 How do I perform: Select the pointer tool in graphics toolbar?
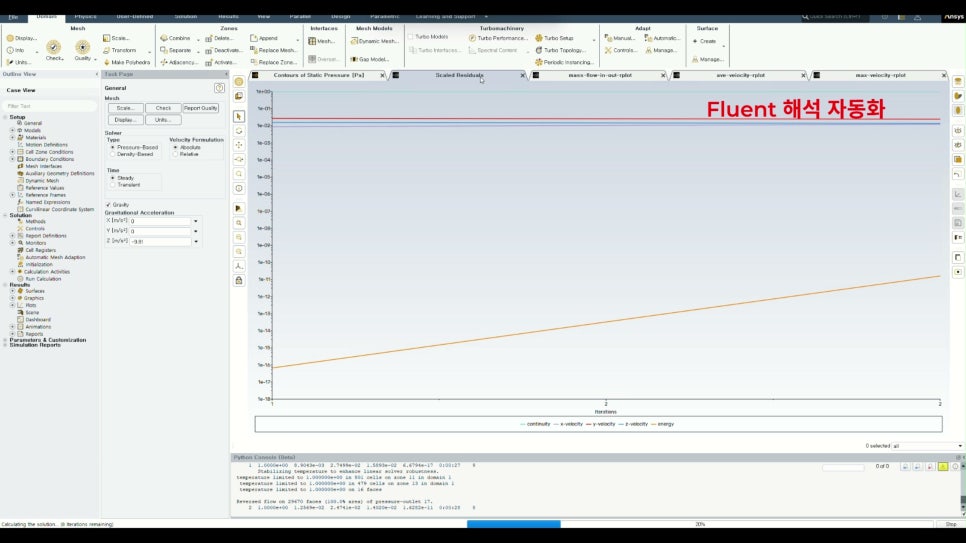pyautogui.click(x=239, y=116)
